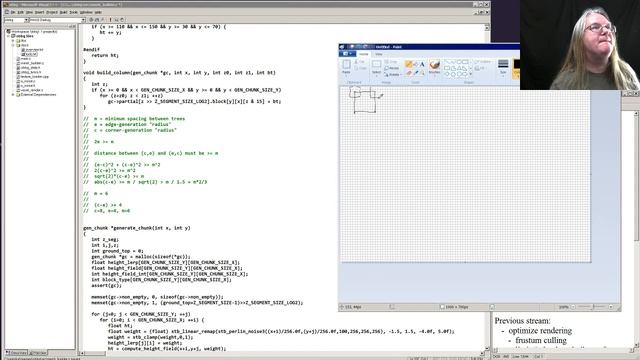Open the Tools menu in Visual Studio
The height and width of the screenshot is (360, 640).
coord(73,12)
